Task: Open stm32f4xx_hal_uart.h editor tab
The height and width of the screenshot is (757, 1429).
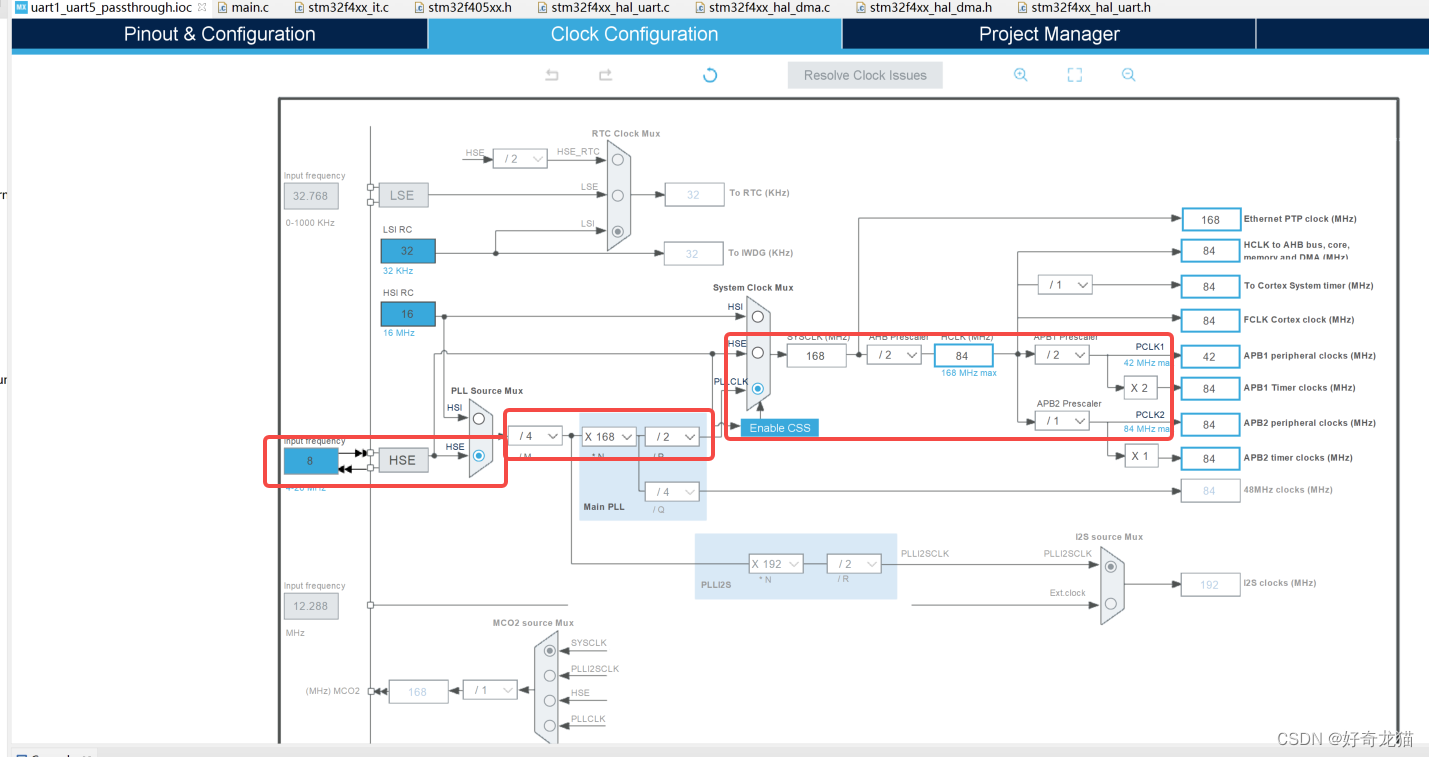Action: coord(1082,7)
